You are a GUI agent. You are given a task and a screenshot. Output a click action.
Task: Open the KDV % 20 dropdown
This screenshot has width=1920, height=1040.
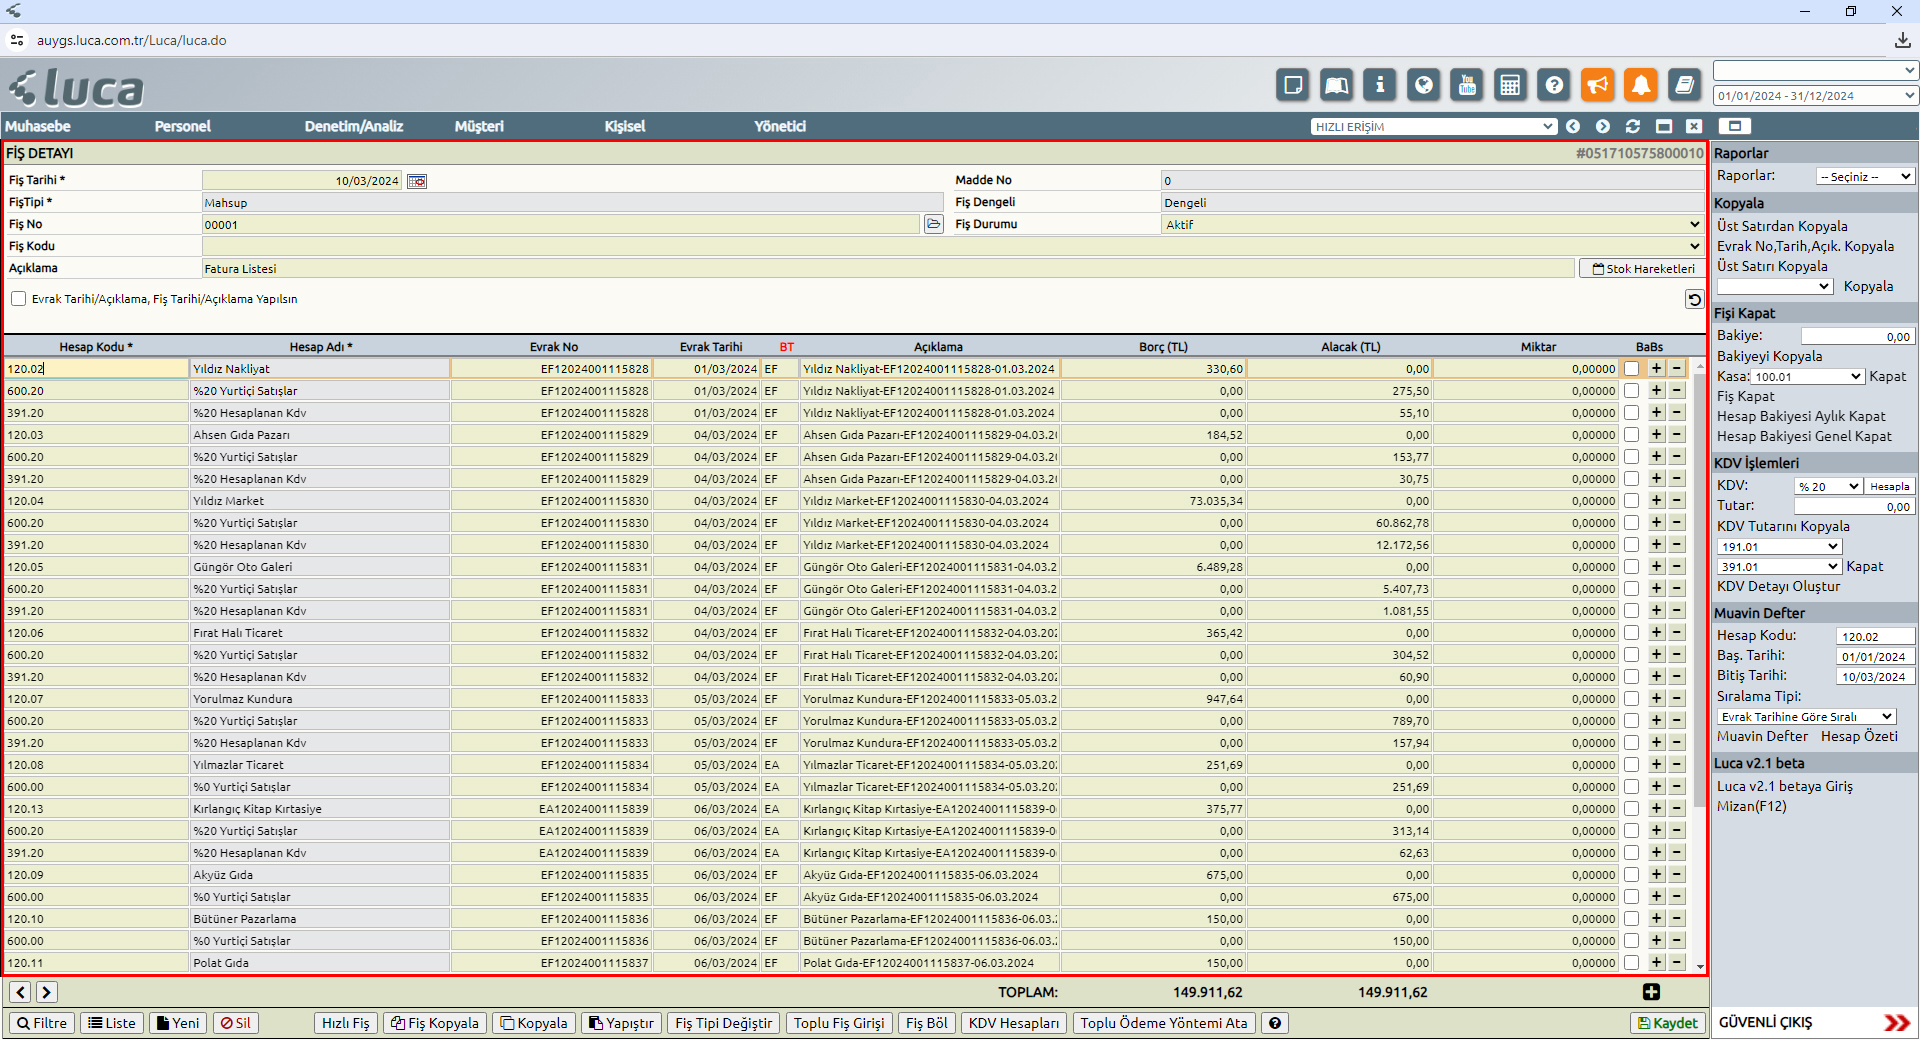click(x=1828, y=486)
